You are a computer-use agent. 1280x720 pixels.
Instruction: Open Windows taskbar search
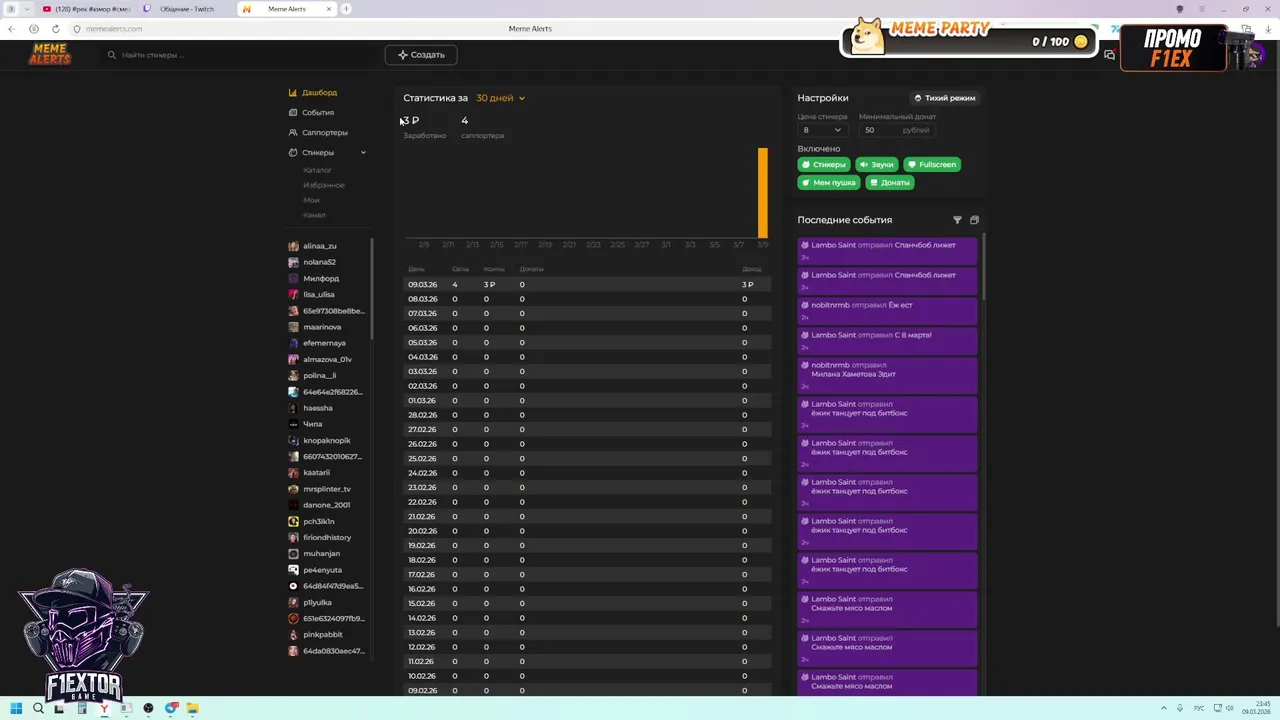coord(38,708)
